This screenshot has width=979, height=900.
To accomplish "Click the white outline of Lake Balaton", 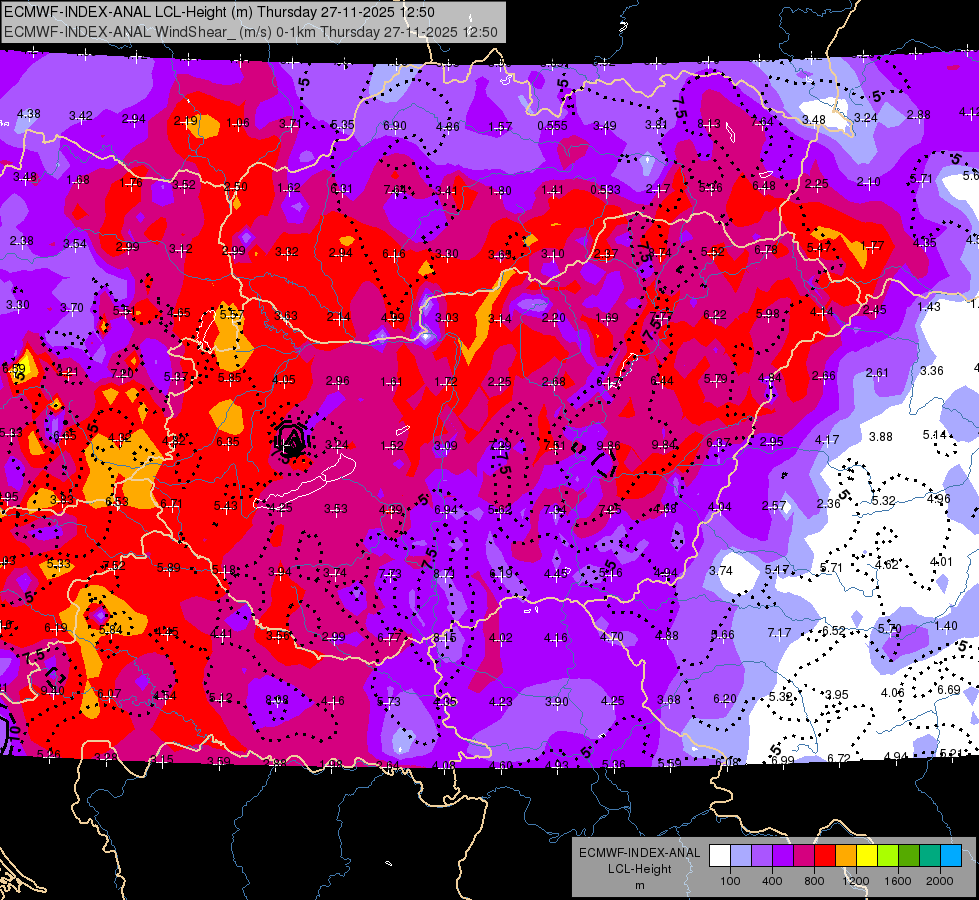I will point(306,482).
